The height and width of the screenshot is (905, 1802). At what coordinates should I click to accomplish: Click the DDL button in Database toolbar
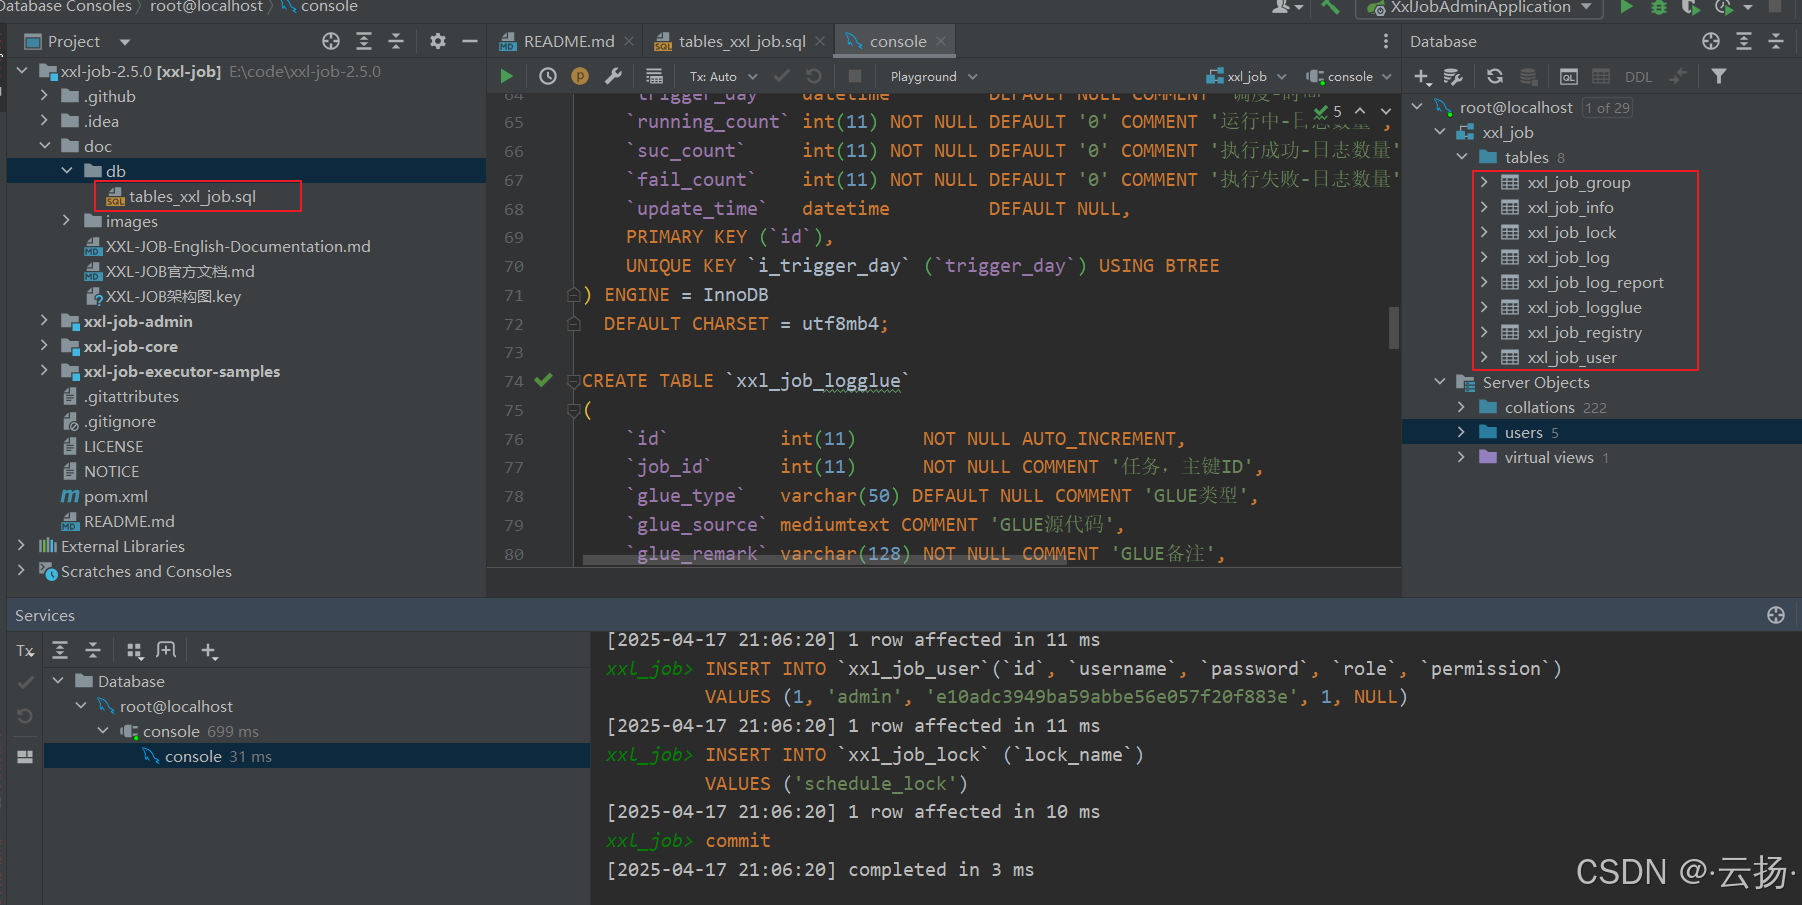coord(1638,77)
